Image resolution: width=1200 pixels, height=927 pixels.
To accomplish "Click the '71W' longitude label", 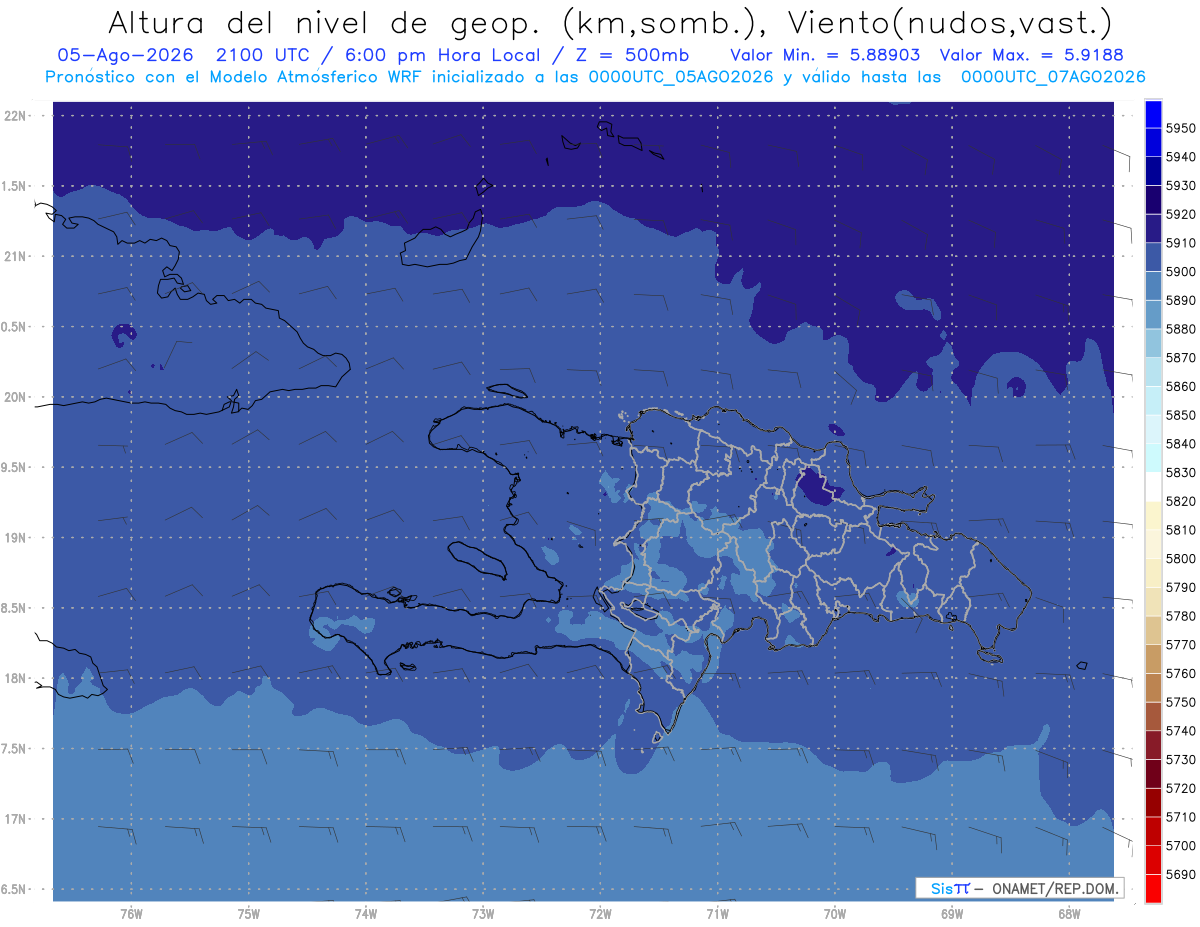I will pyautogui.click(x=718, y=914).
